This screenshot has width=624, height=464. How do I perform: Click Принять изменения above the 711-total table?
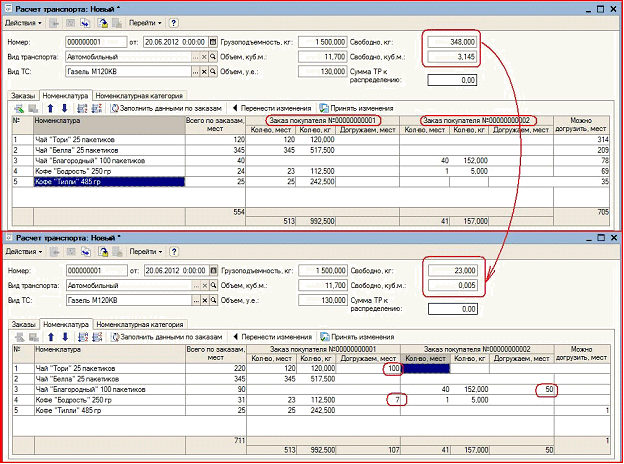point(357,337)
